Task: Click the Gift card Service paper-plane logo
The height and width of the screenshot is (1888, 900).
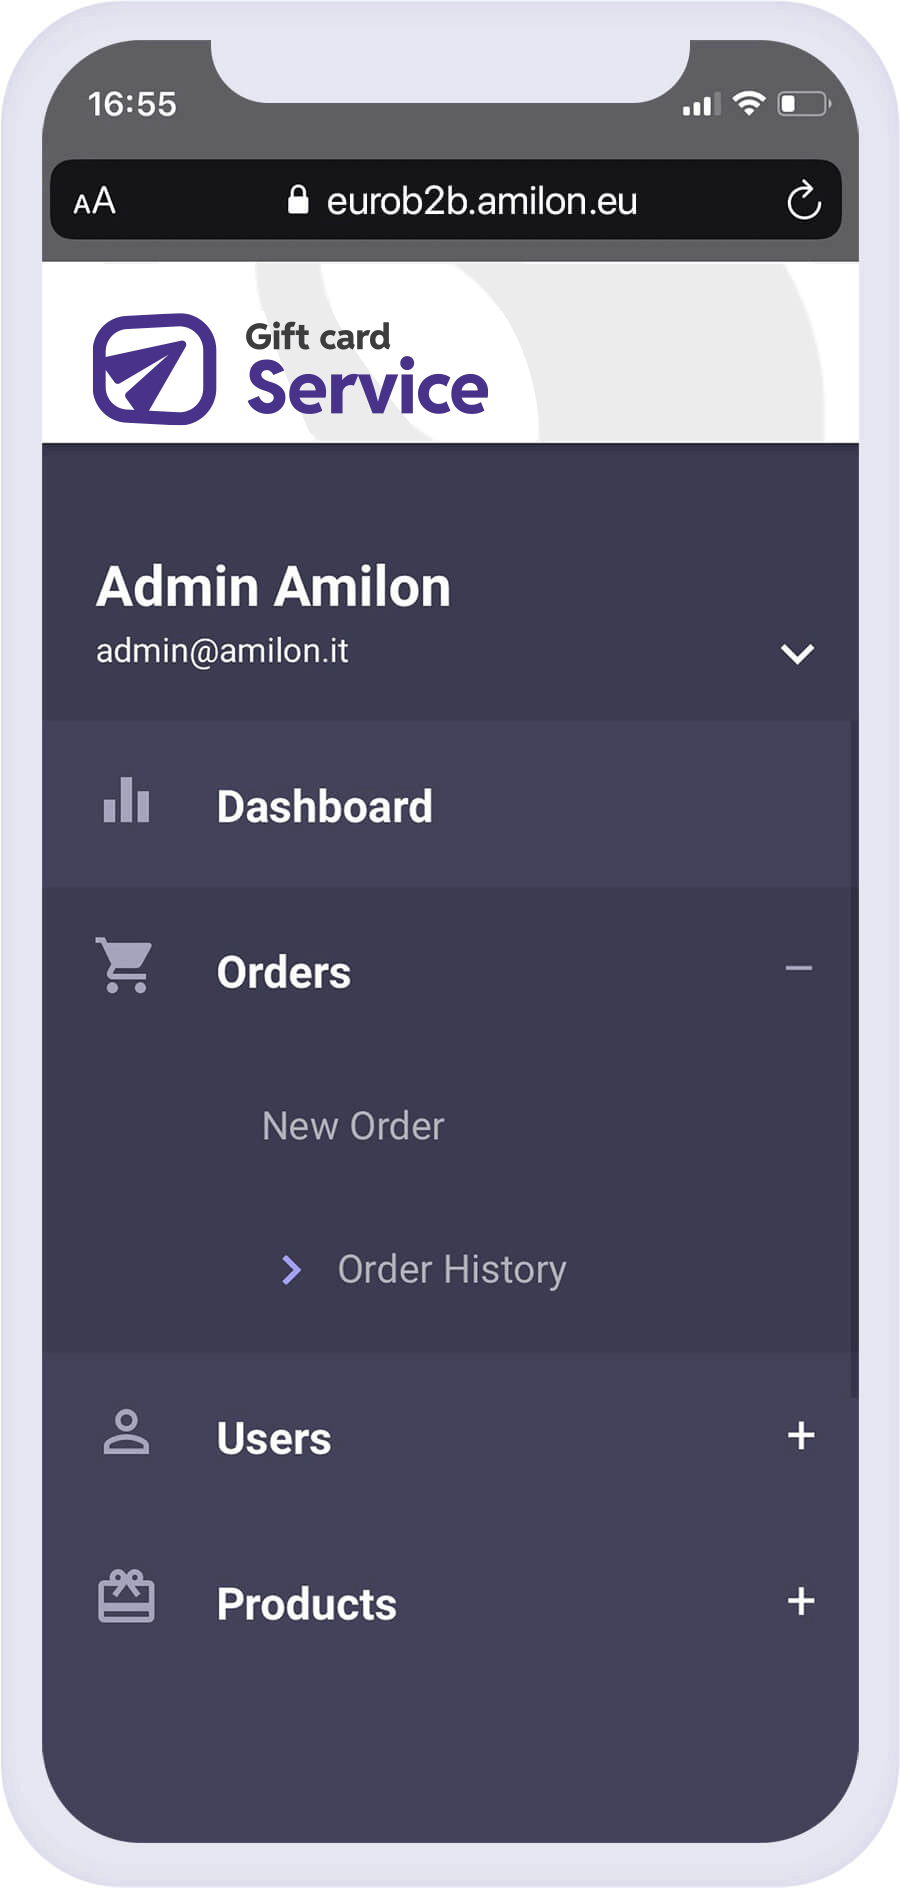Action: coord(154,369)
